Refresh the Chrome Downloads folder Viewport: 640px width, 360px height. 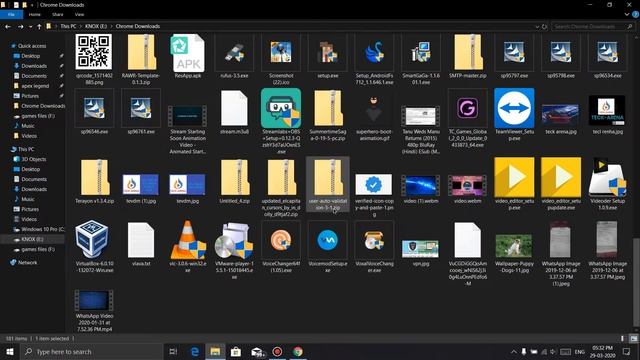pyautogui.click(x=544, y=27)
